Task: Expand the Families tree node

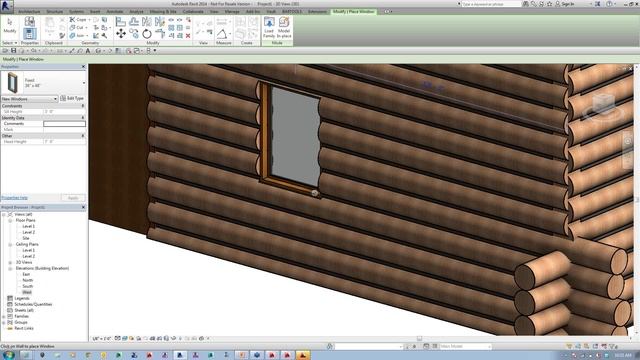Action: coord(4,316)
